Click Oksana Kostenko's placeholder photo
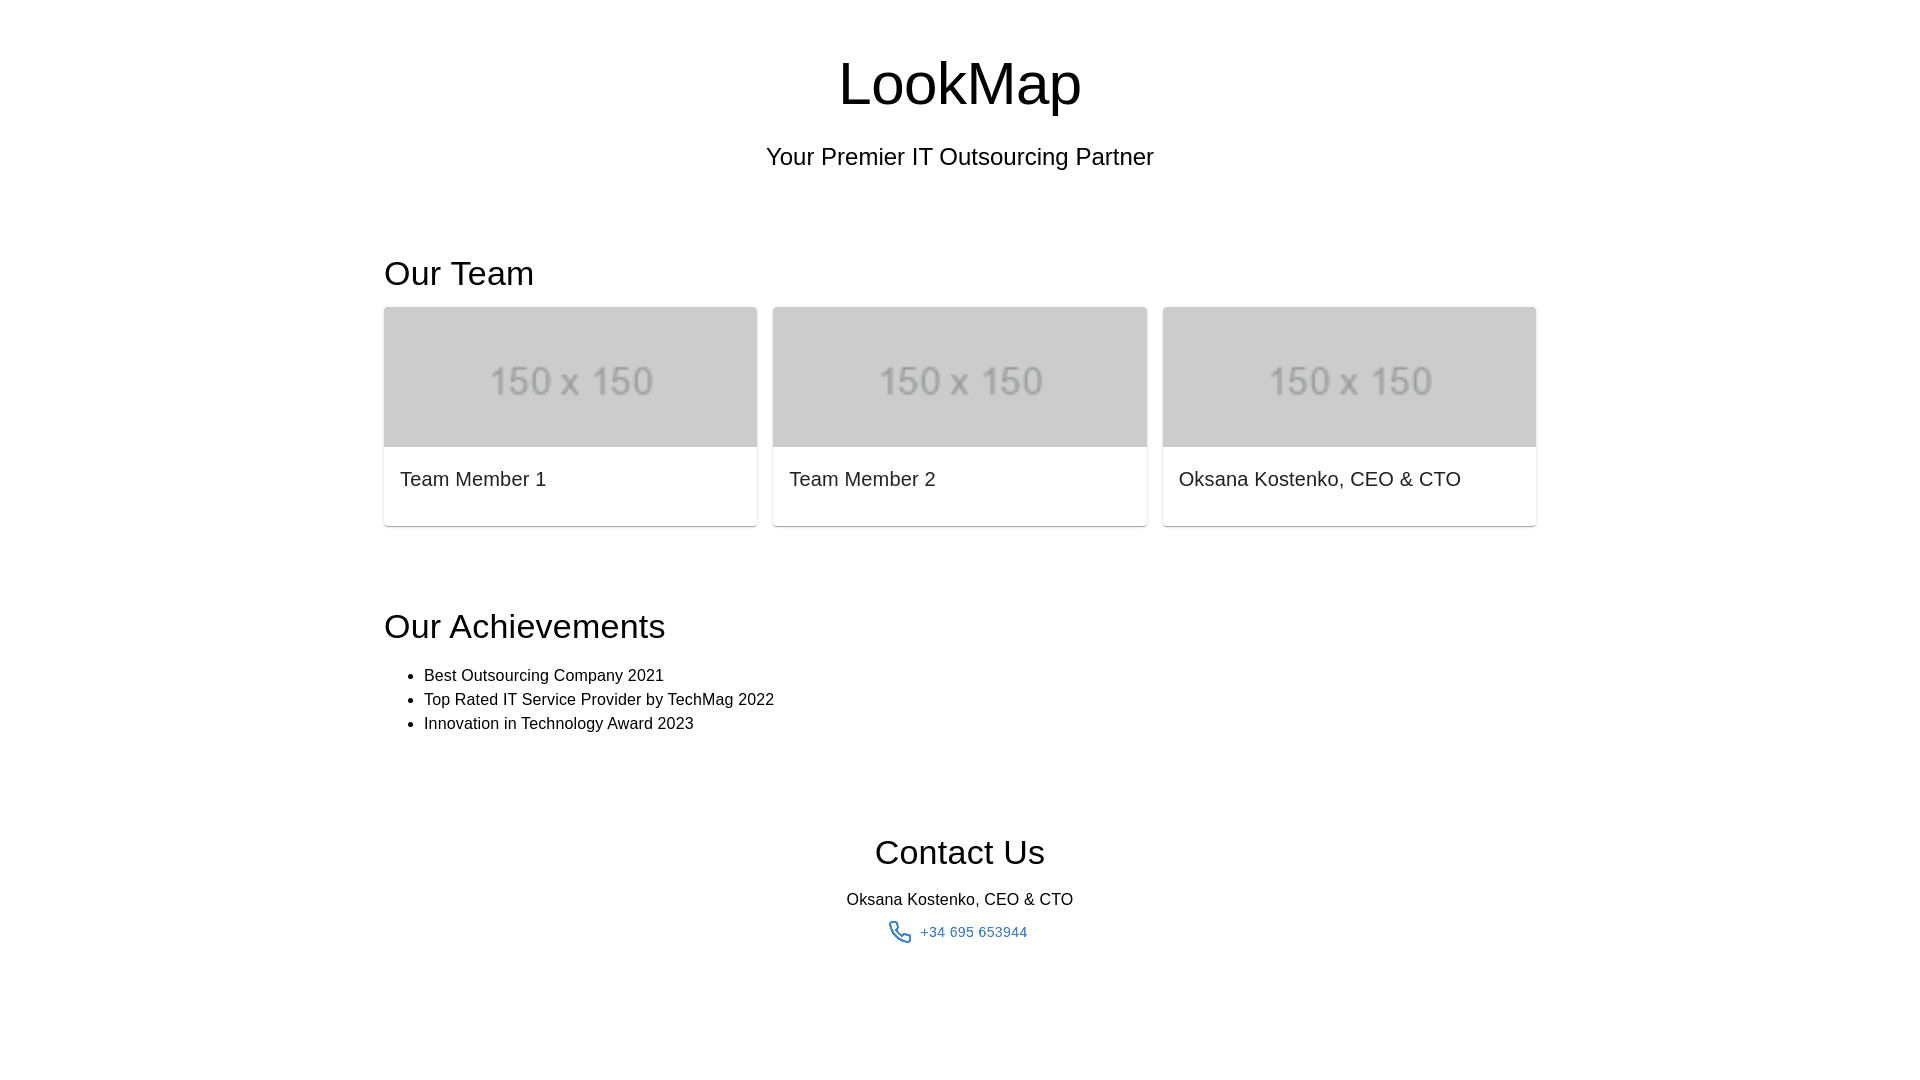Viewport: 1920px width, 1080px height. pos(1349,377)
